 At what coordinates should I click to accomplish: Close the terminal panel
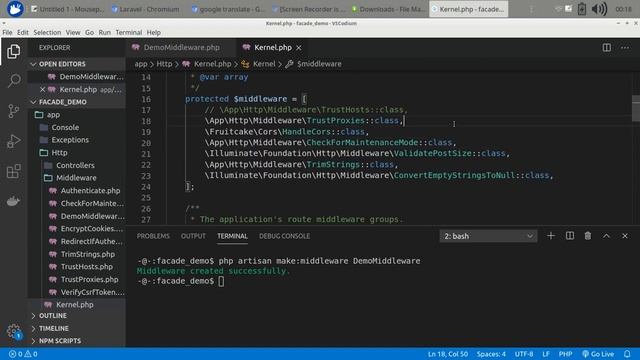[x=625, y=236]
